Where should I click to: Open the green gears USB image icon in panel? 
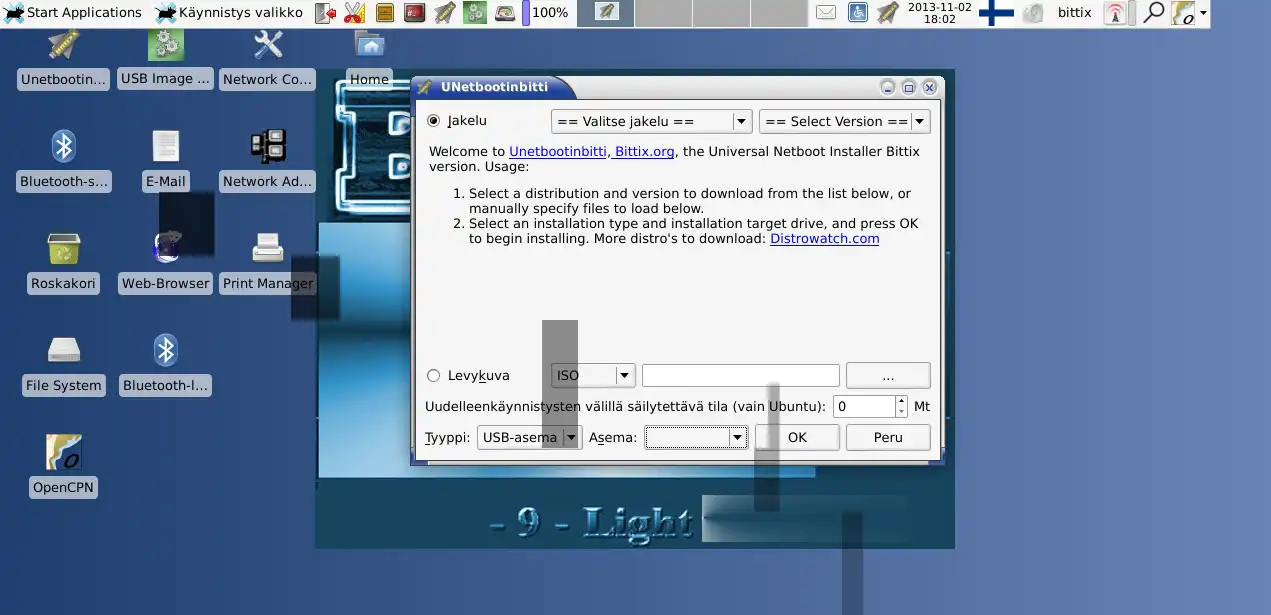[475, 13]
